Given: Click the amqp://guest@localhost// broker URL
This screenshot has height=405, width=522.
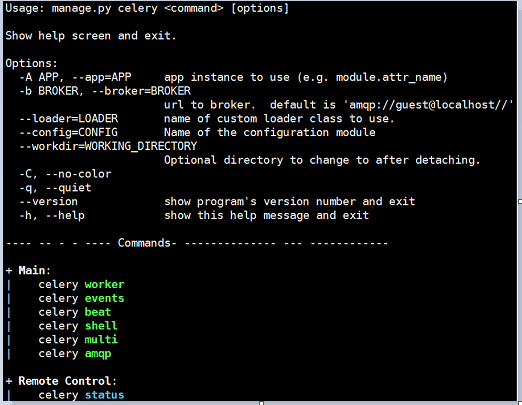Looking at the screenshot, I should pyautogui.click(x=428, y=105).
